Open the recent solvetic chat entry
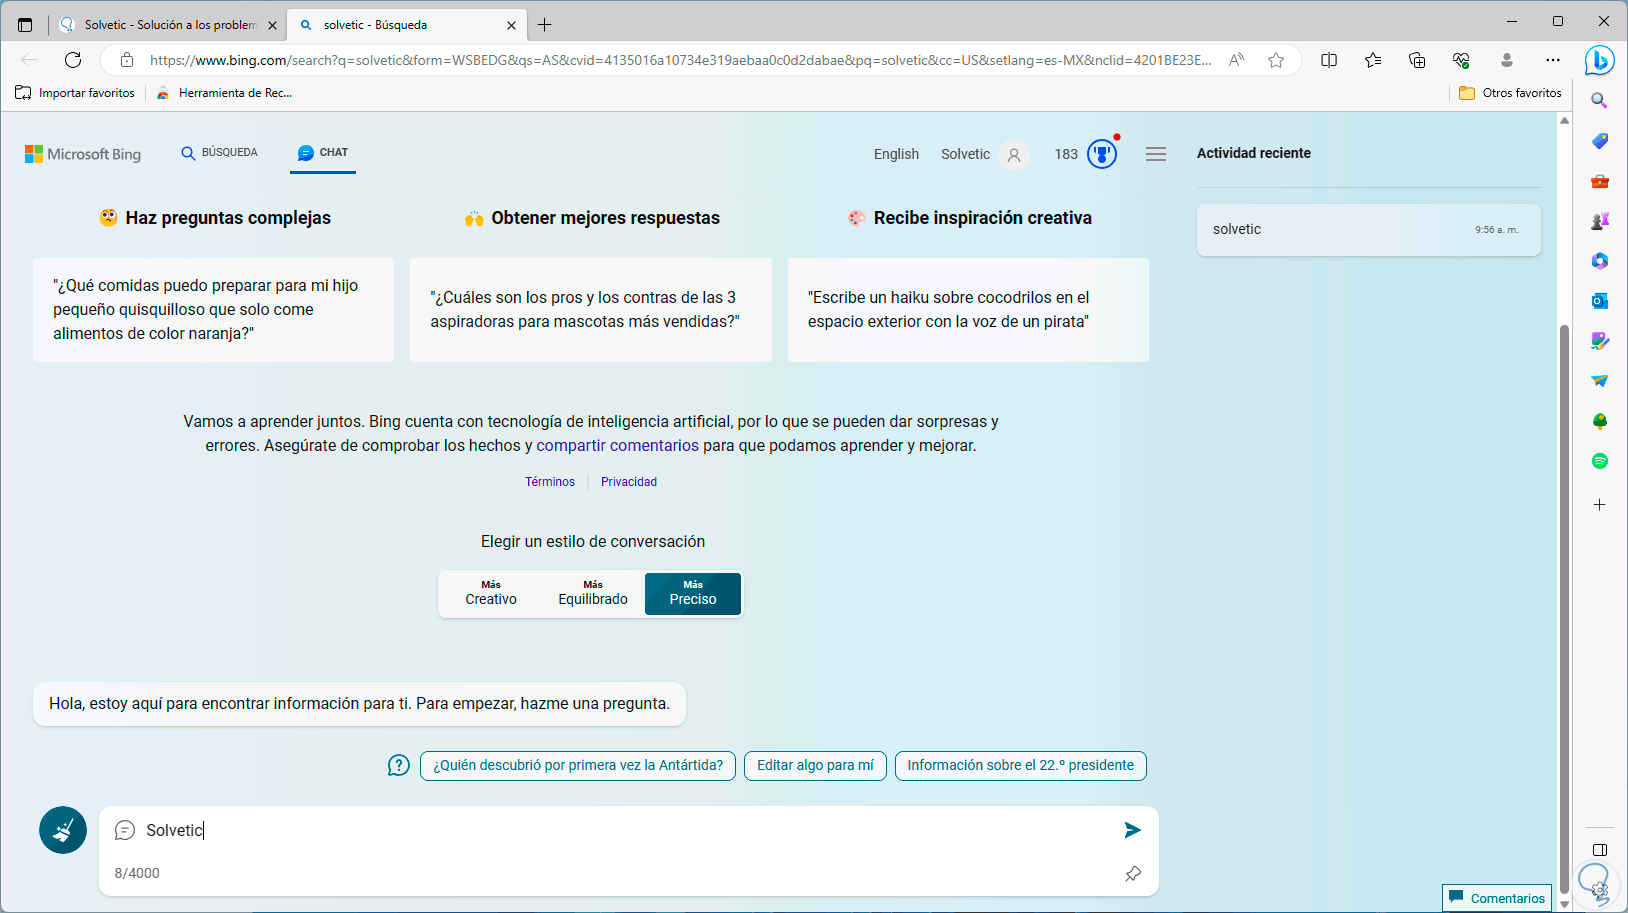 [x=1368, y=229]
